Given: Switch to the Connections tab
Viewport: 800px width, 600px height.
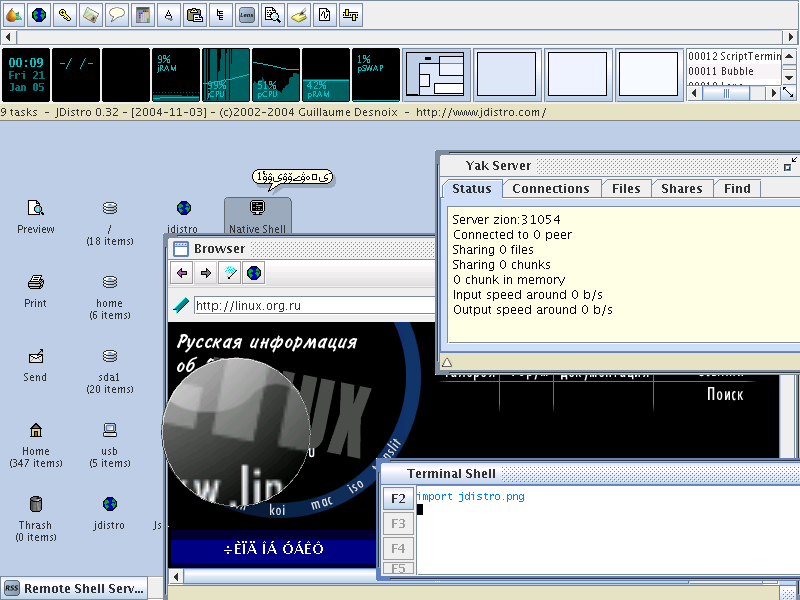Looking at the screenshot, I should (551, 188).
